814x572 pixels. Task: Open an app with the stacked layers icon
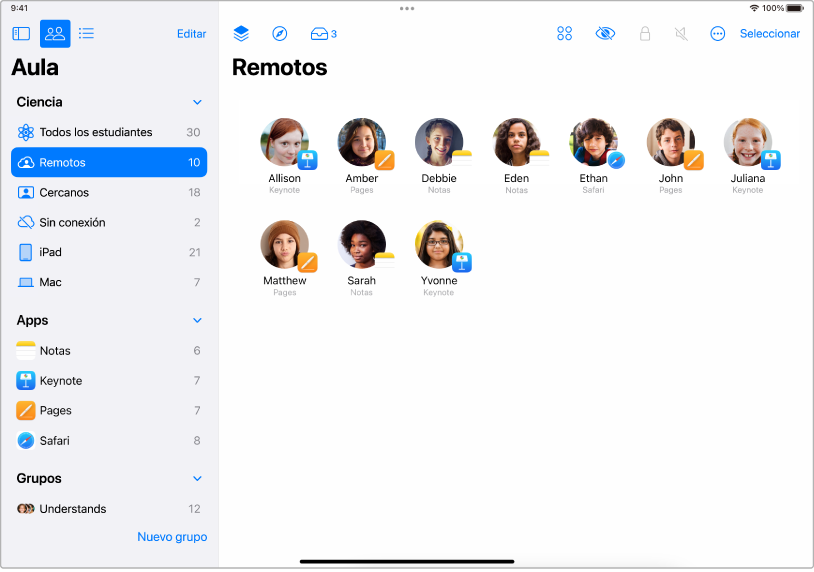[241, 34]
